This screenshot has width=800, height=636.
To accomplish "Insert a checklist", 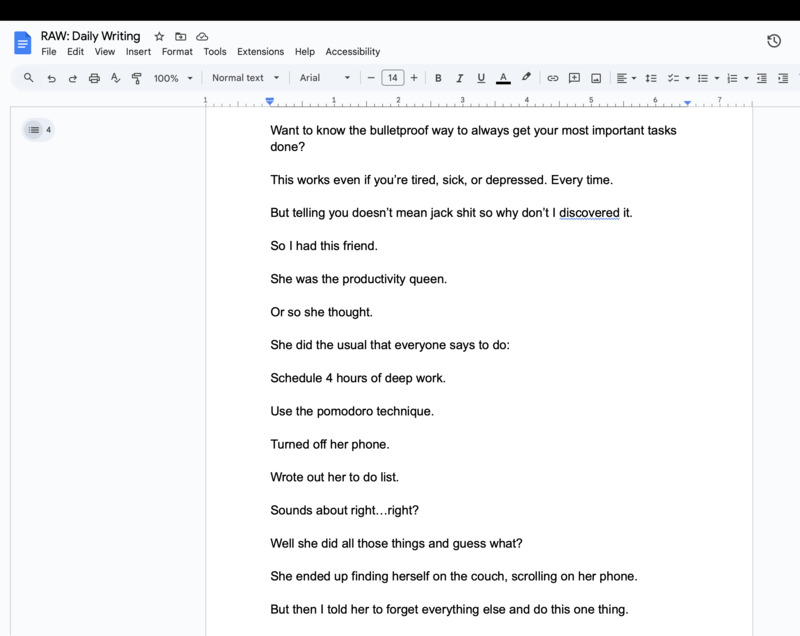I will 673,78.
